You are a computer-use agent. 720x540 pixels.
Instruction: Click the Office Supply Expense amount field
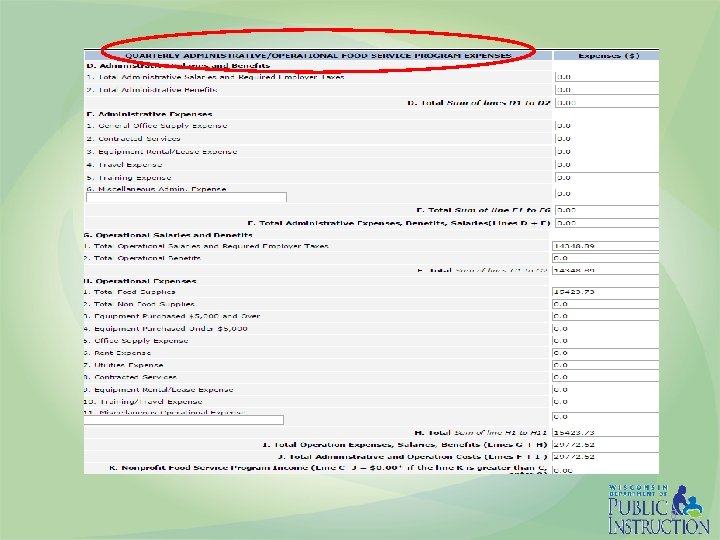pyautogui.click(x=605, y=341)
